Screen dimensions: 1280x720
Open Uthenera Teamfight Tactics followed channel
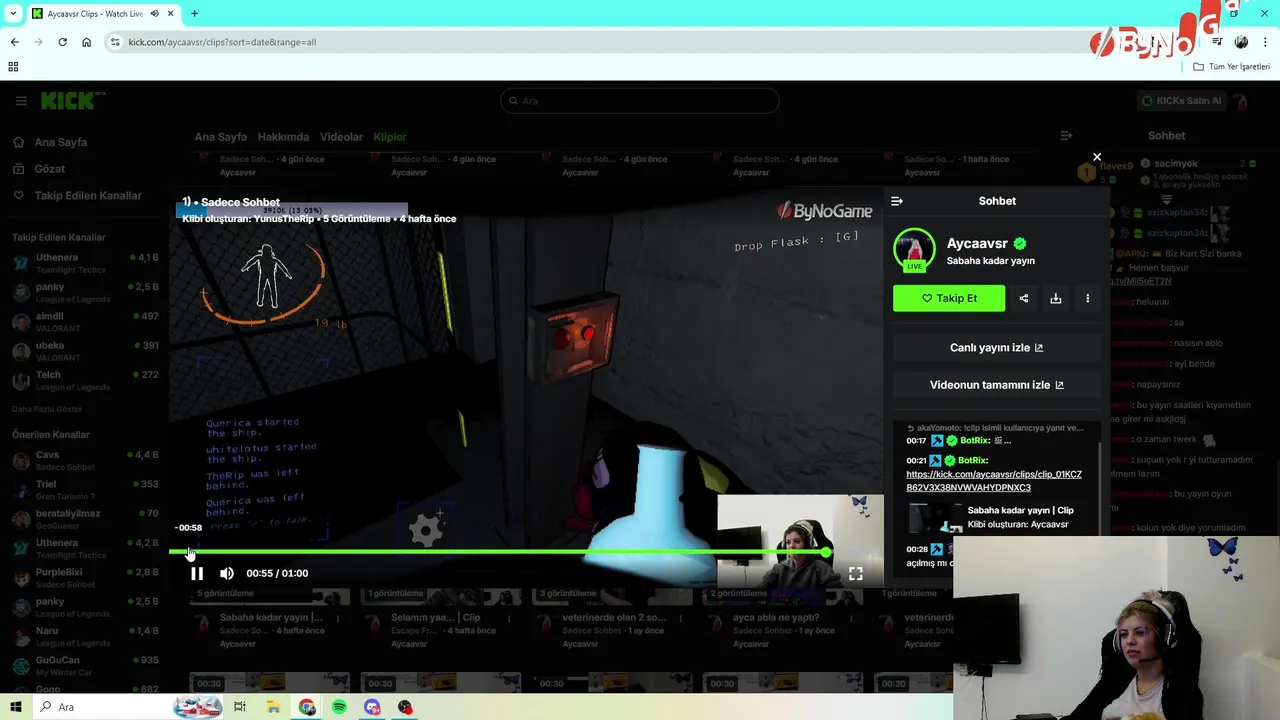click(x=85, y=264)
